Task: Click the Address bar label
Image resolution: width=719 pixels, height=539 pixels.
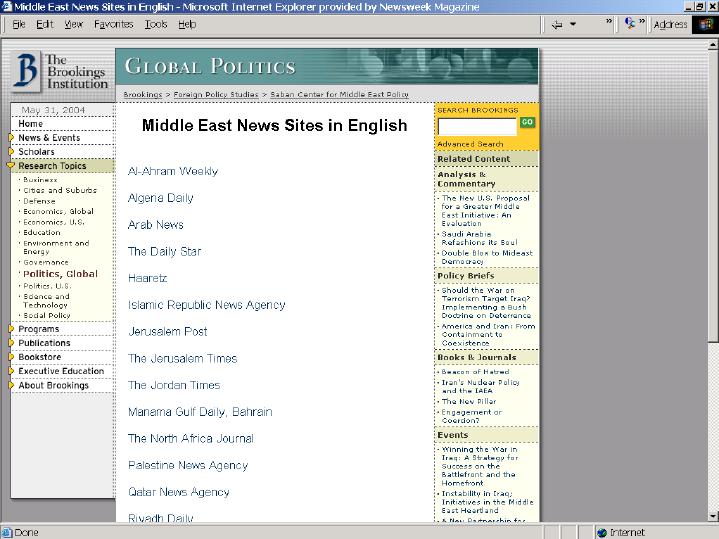Action: (670, 24)
